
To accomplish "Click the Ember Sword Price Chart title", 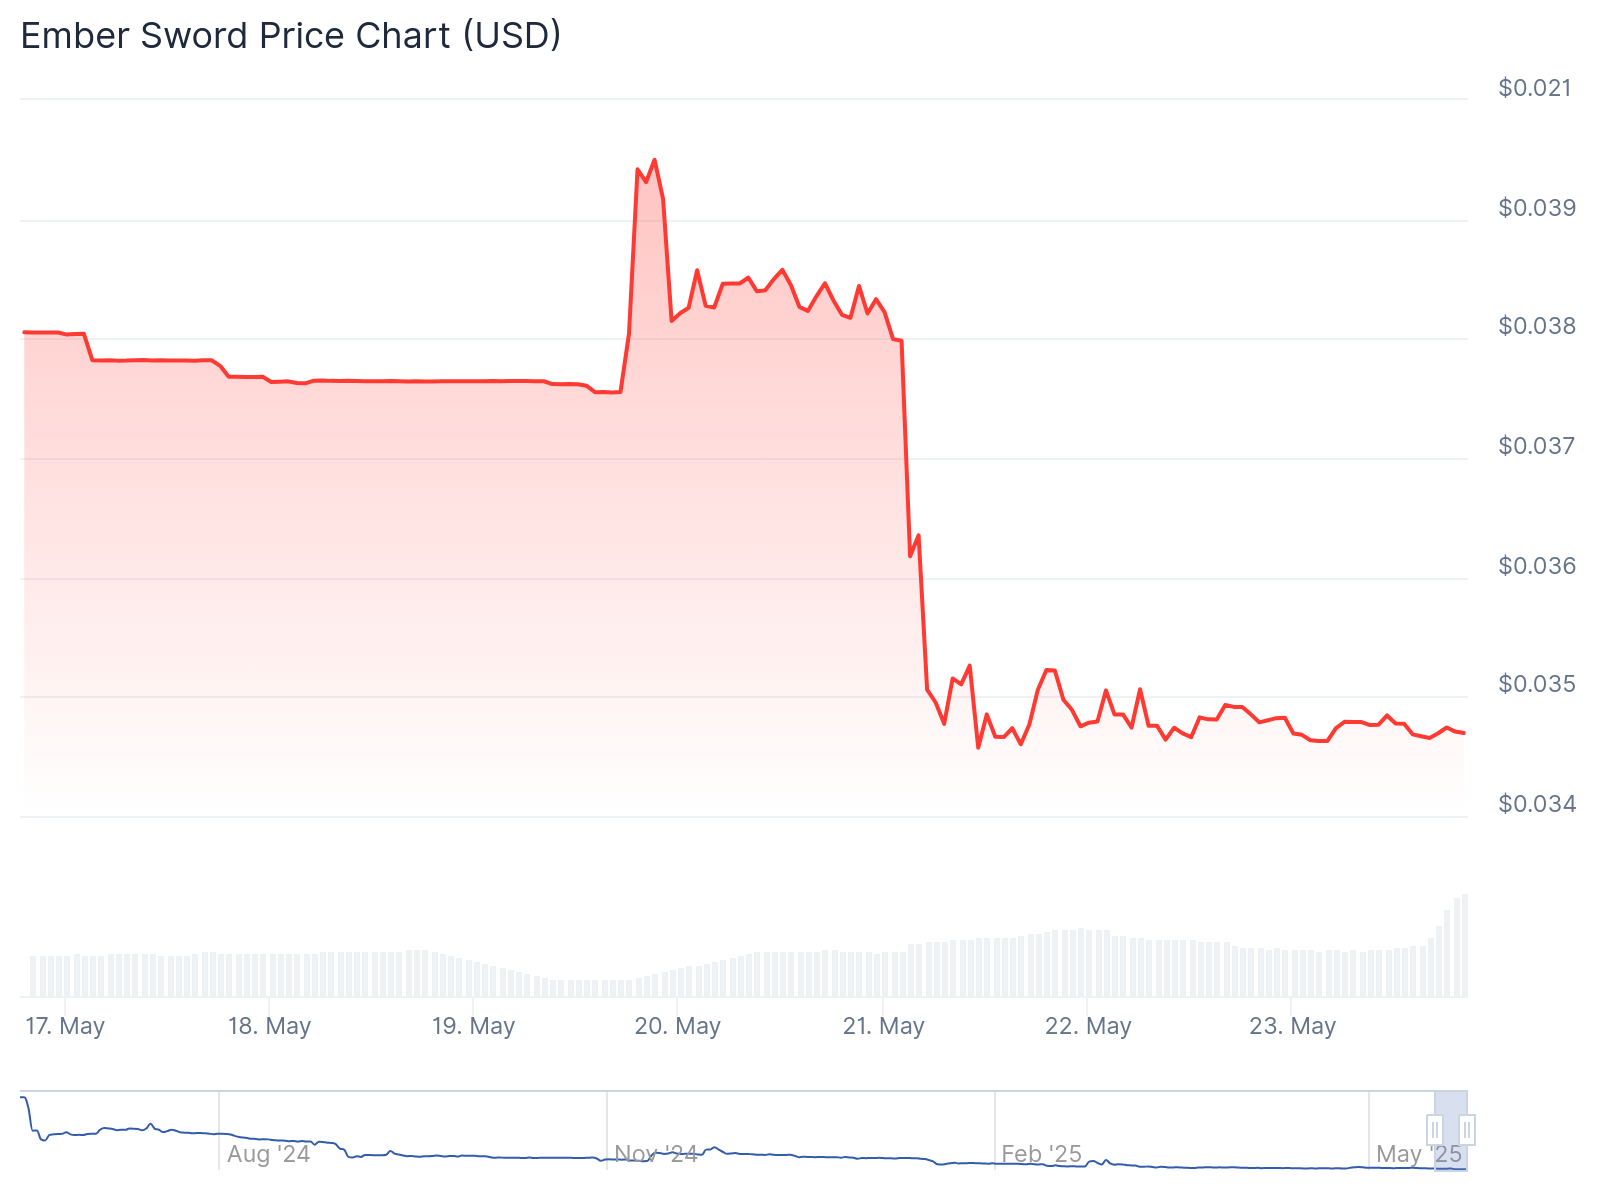I will [x=291, y=36].
